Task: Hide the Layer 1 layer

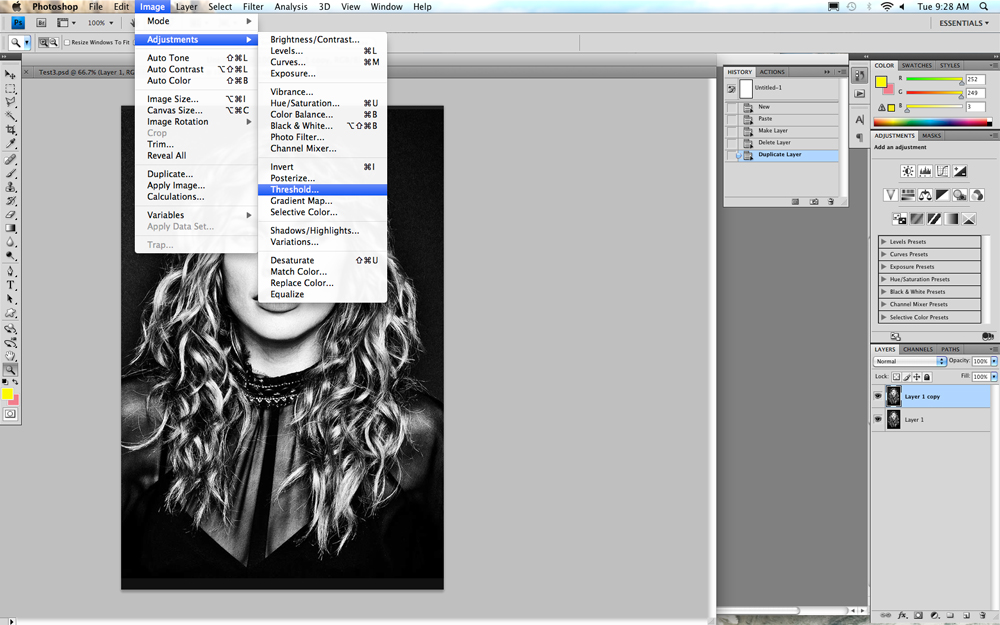Action: coord(878,419)
